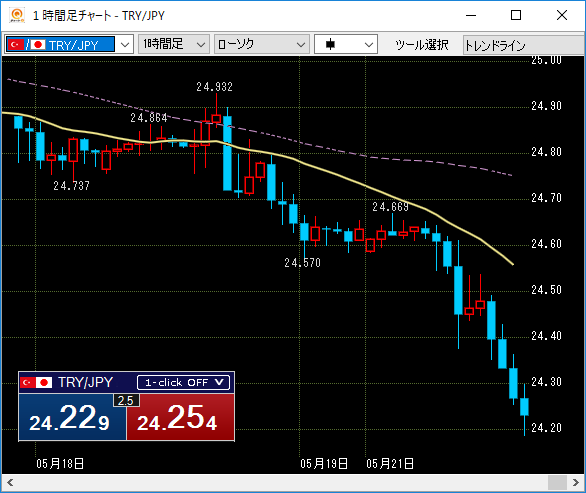Close the TRY/JPY chart window
The width and height of the screenshot is (586, 493).
point(562,15)
